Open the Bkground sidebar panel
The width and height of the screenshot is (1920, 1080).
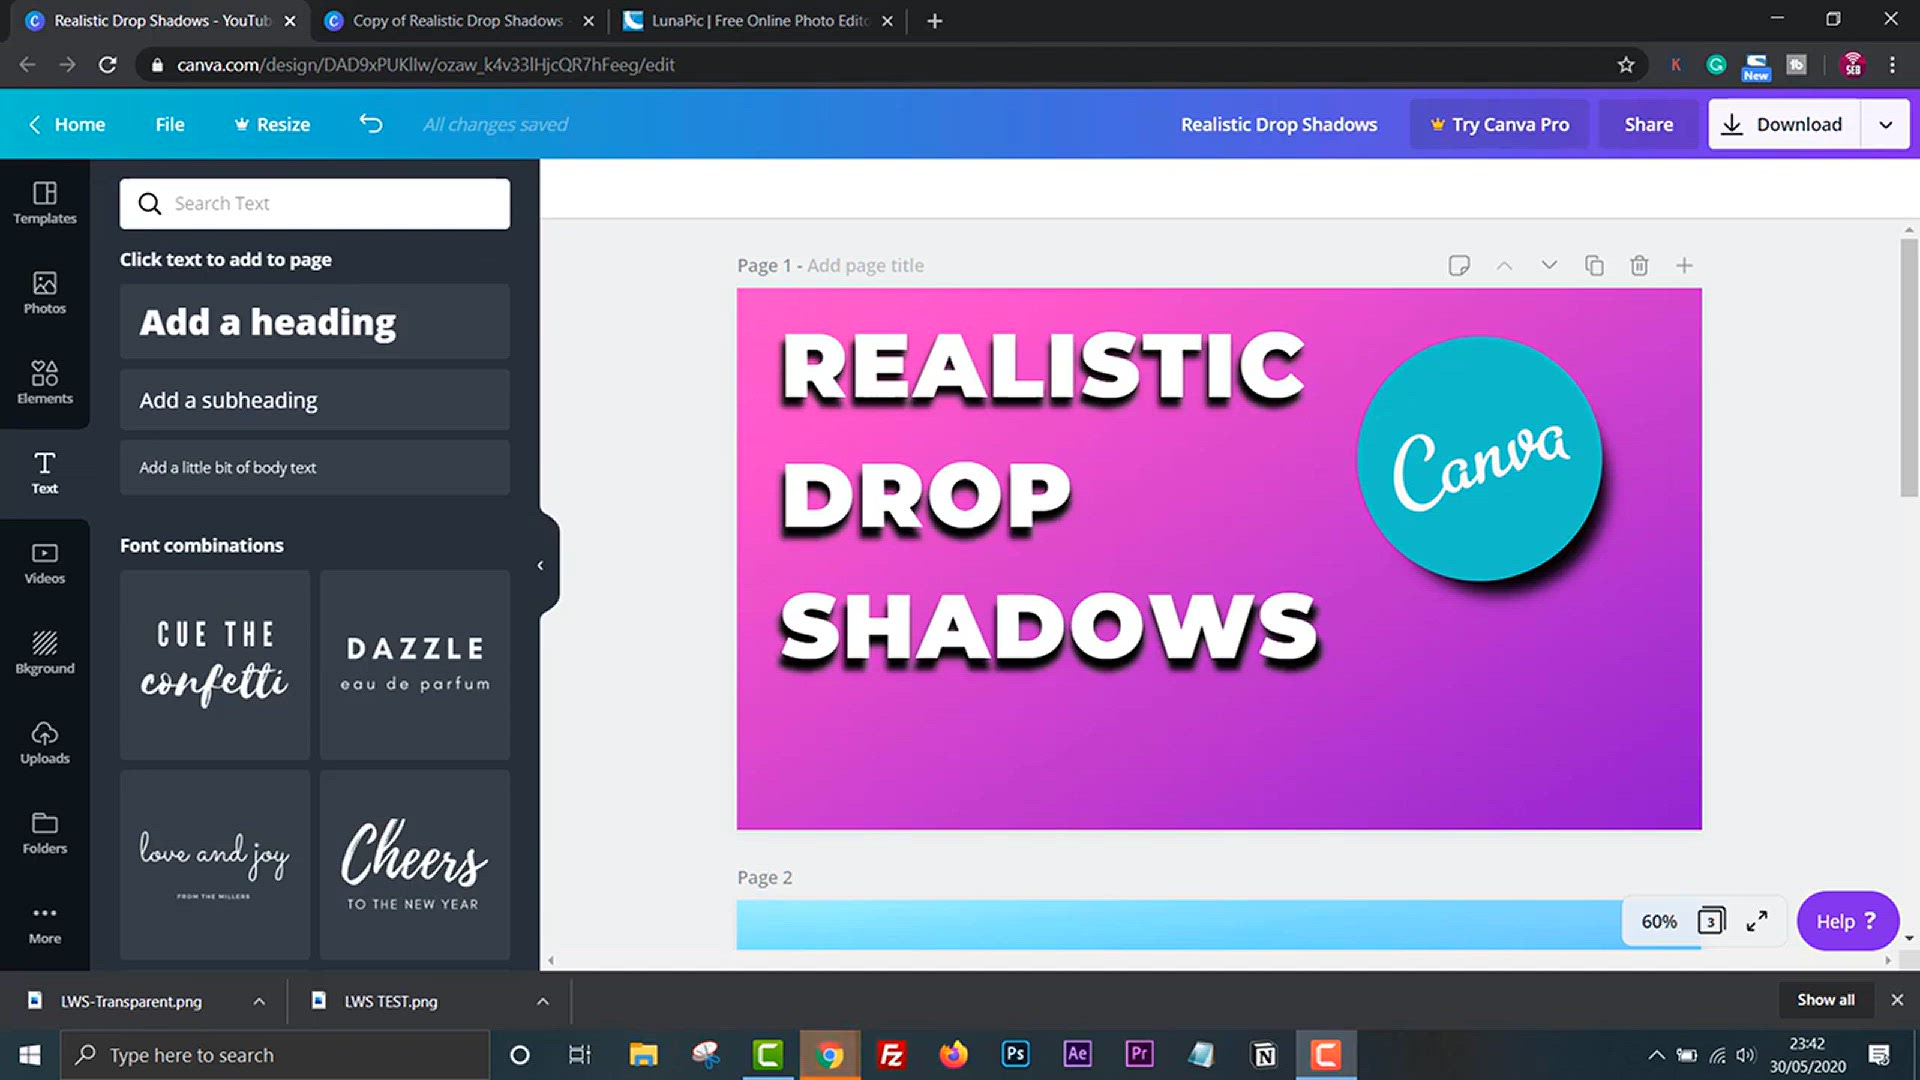(45, 653)
